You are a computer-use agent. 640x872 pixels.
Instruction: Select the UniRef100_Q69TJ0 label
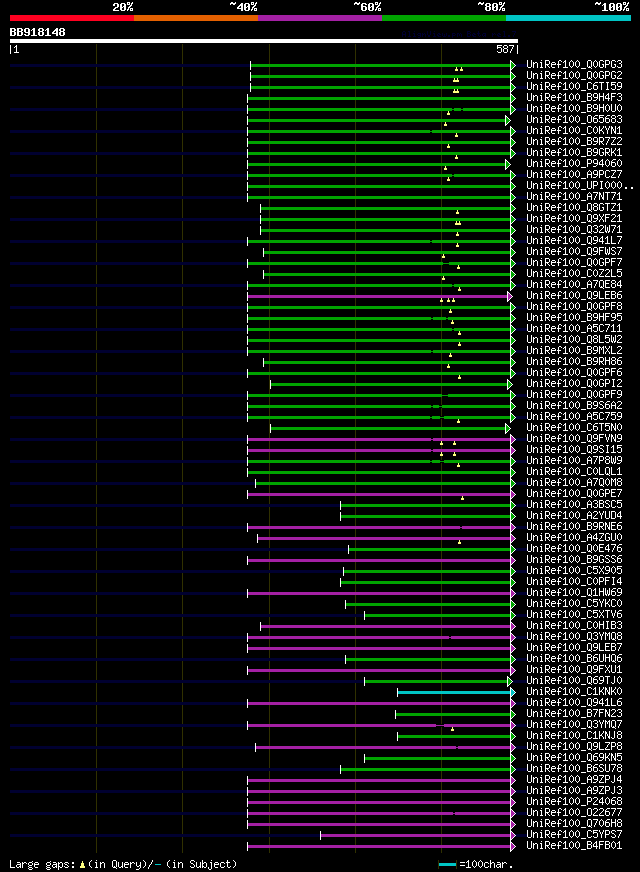pos(574,681)
